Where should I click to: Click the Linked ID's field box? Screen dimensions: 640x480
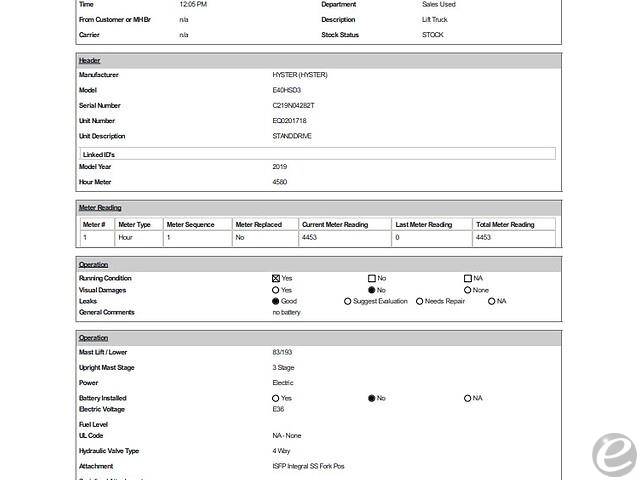coord(318,154)
